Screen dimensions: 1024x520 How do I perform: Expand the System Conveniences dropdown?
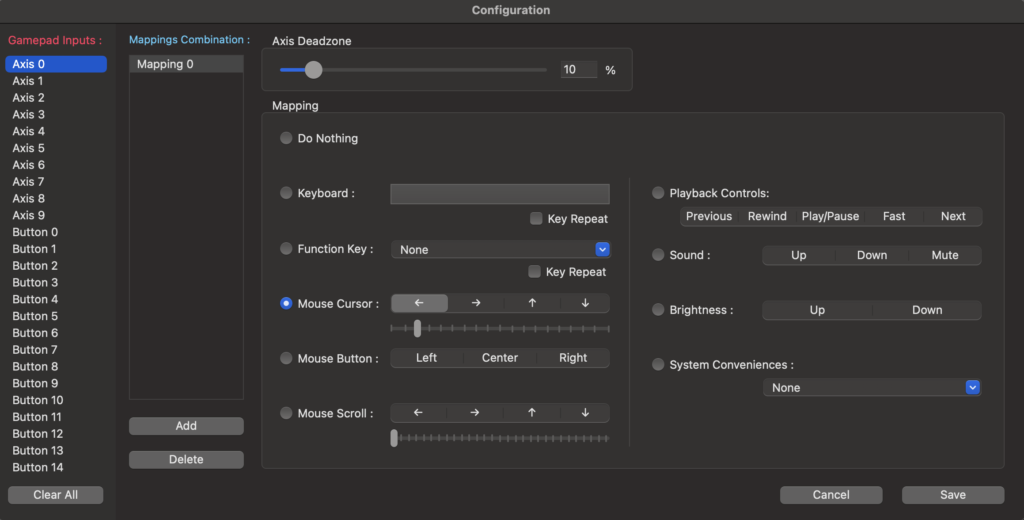[x=871, y=388]
